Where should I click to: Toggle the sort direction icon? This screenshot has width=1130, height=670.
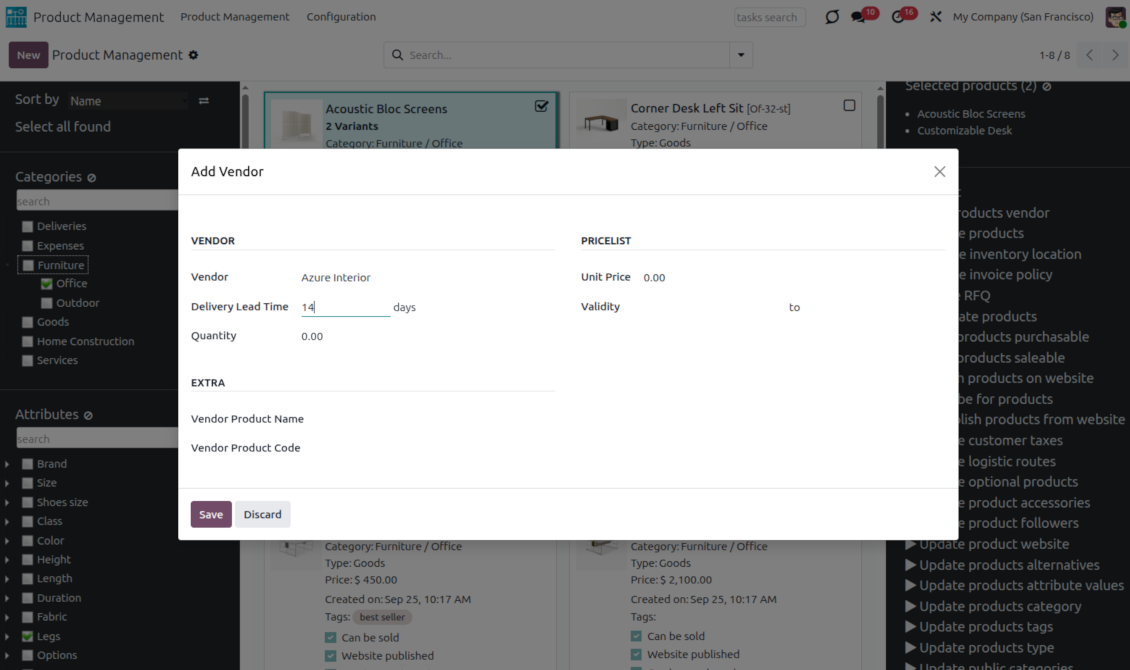[204, 101]
